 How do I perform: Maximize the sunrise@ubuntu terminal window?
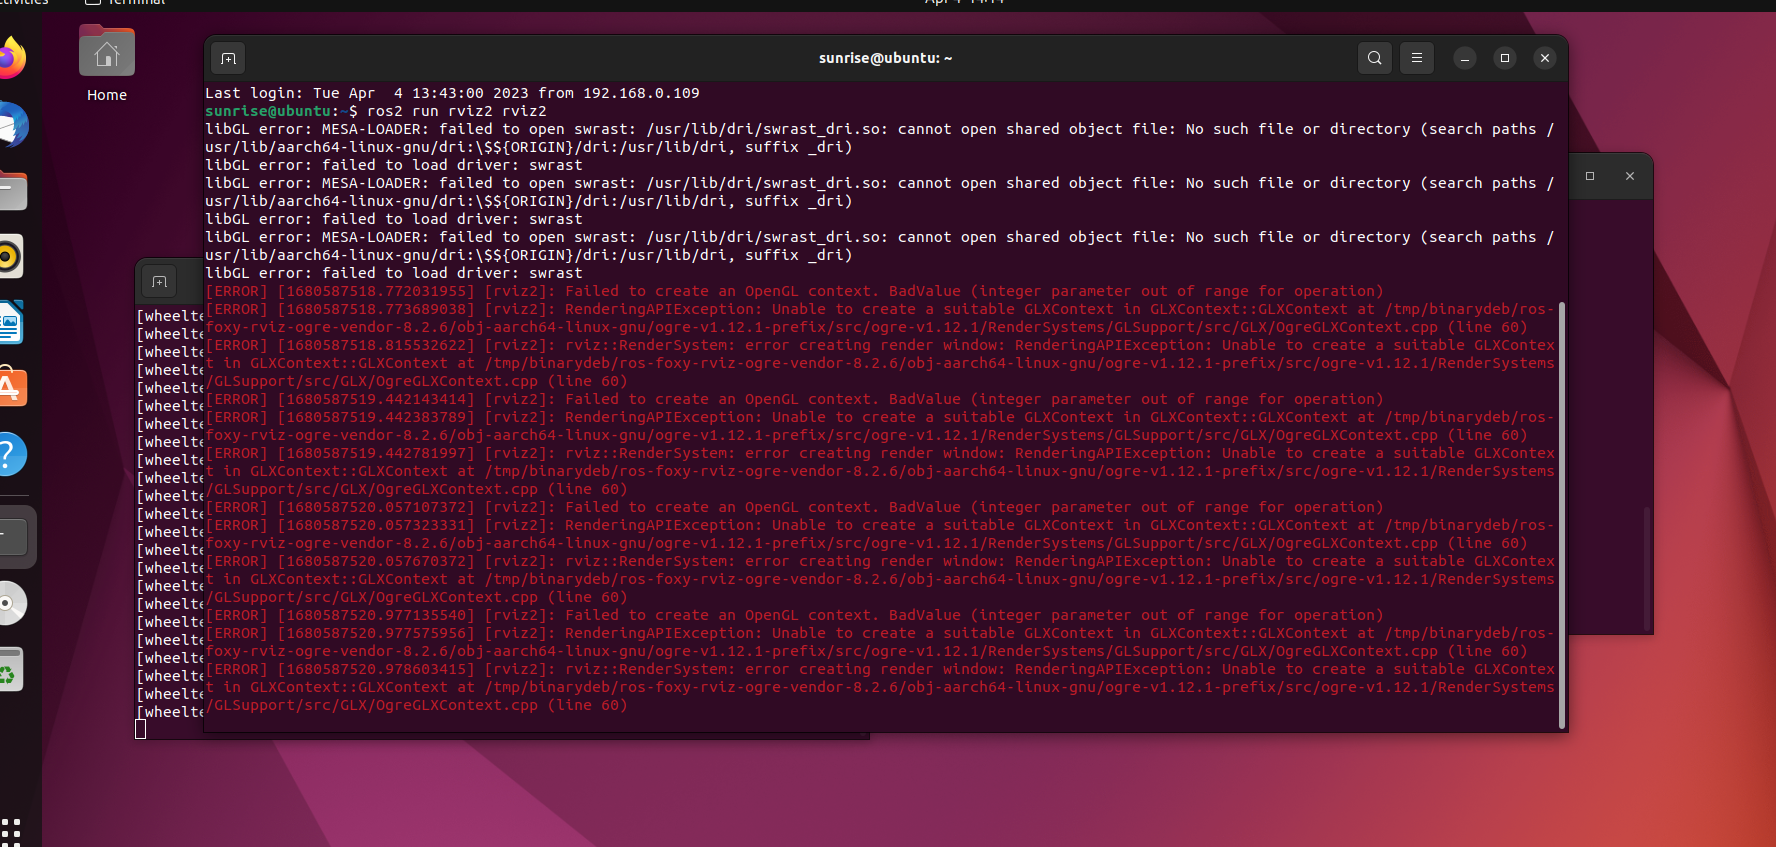point(1505,58)
